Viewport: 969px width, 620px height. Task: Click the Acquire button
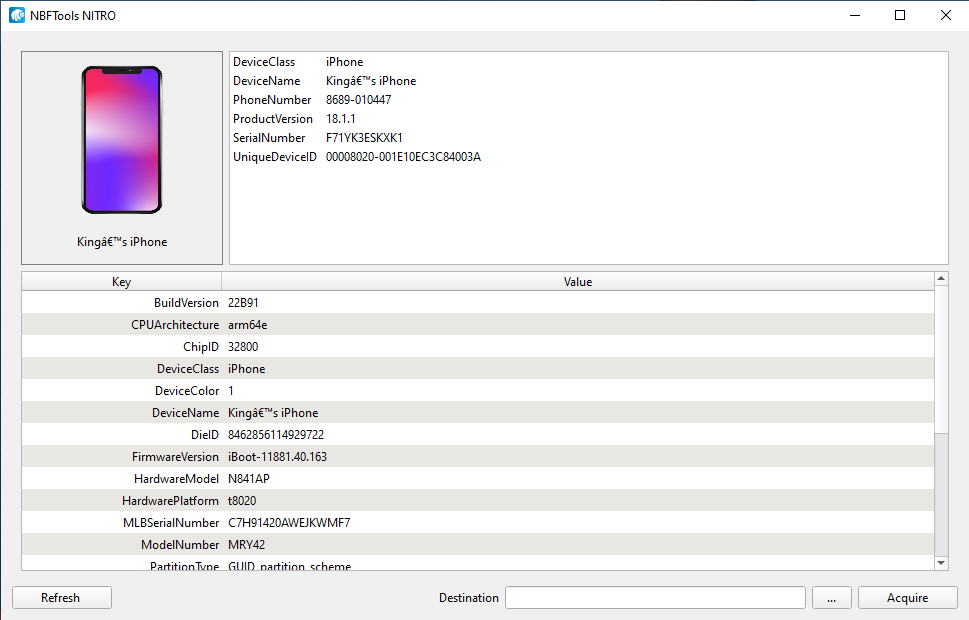coord(907,598)
